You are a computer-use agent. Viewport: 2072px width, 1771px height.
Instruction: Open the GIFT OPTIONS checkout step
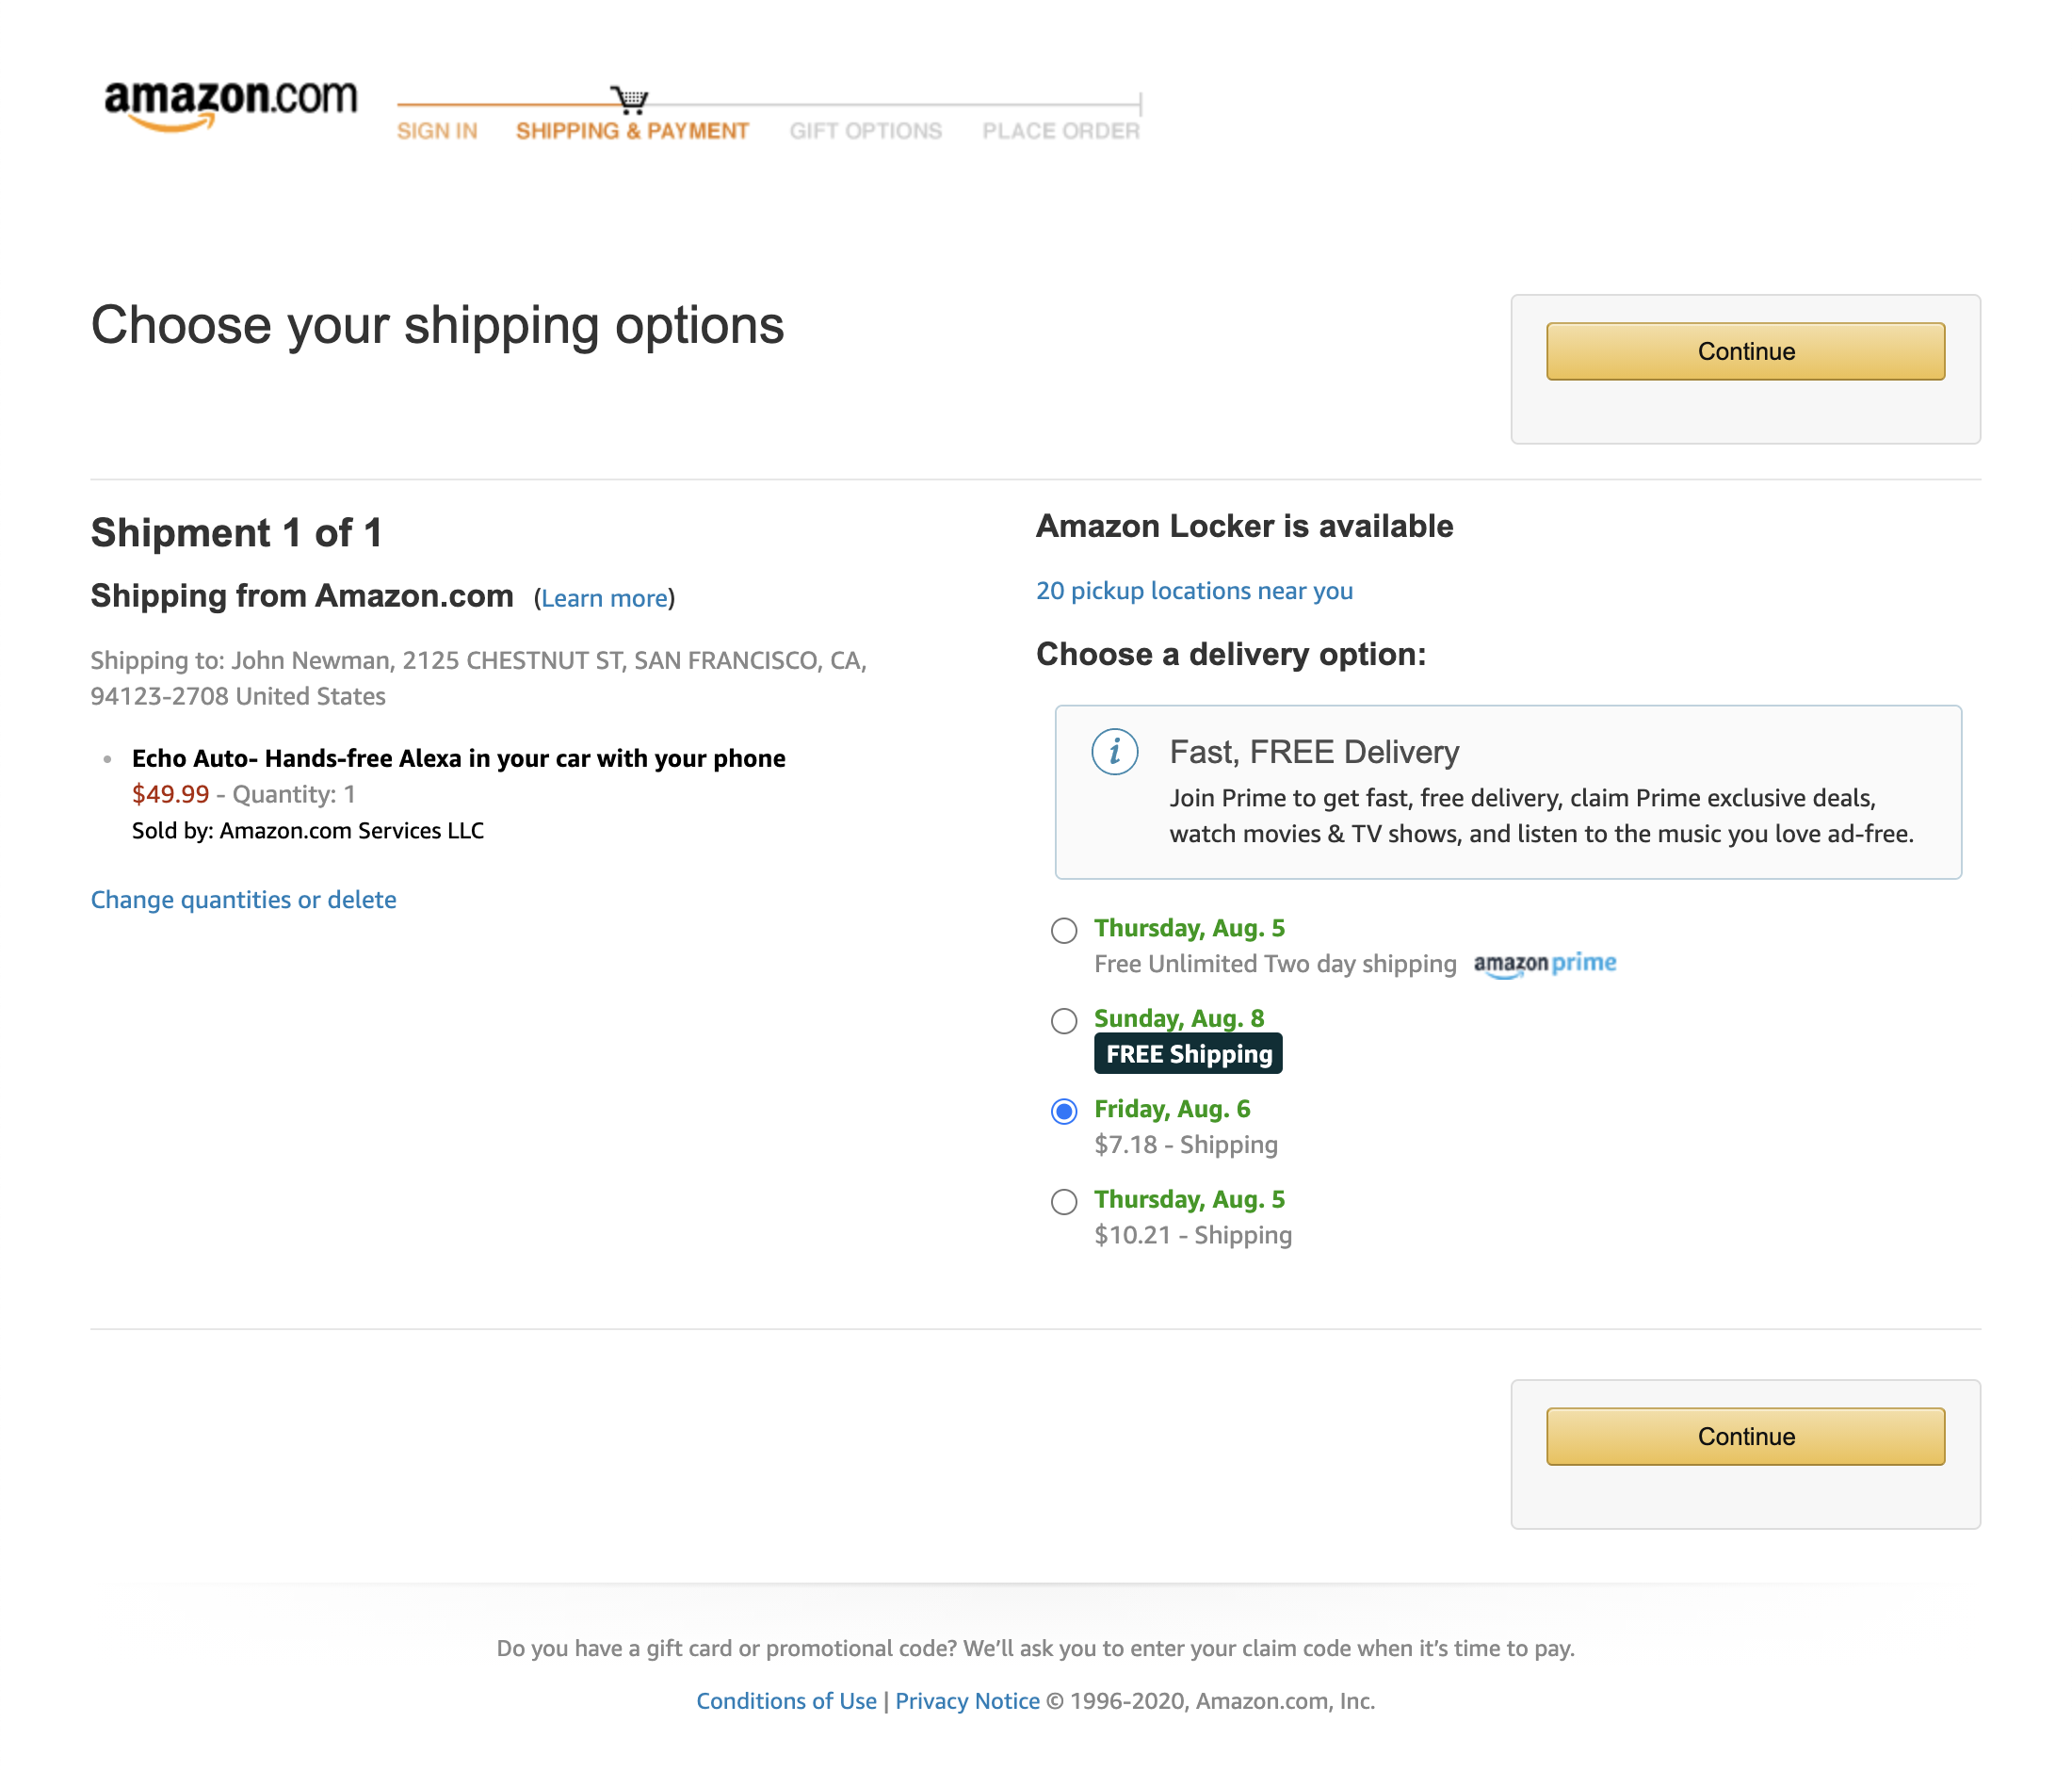coord(866,130)
